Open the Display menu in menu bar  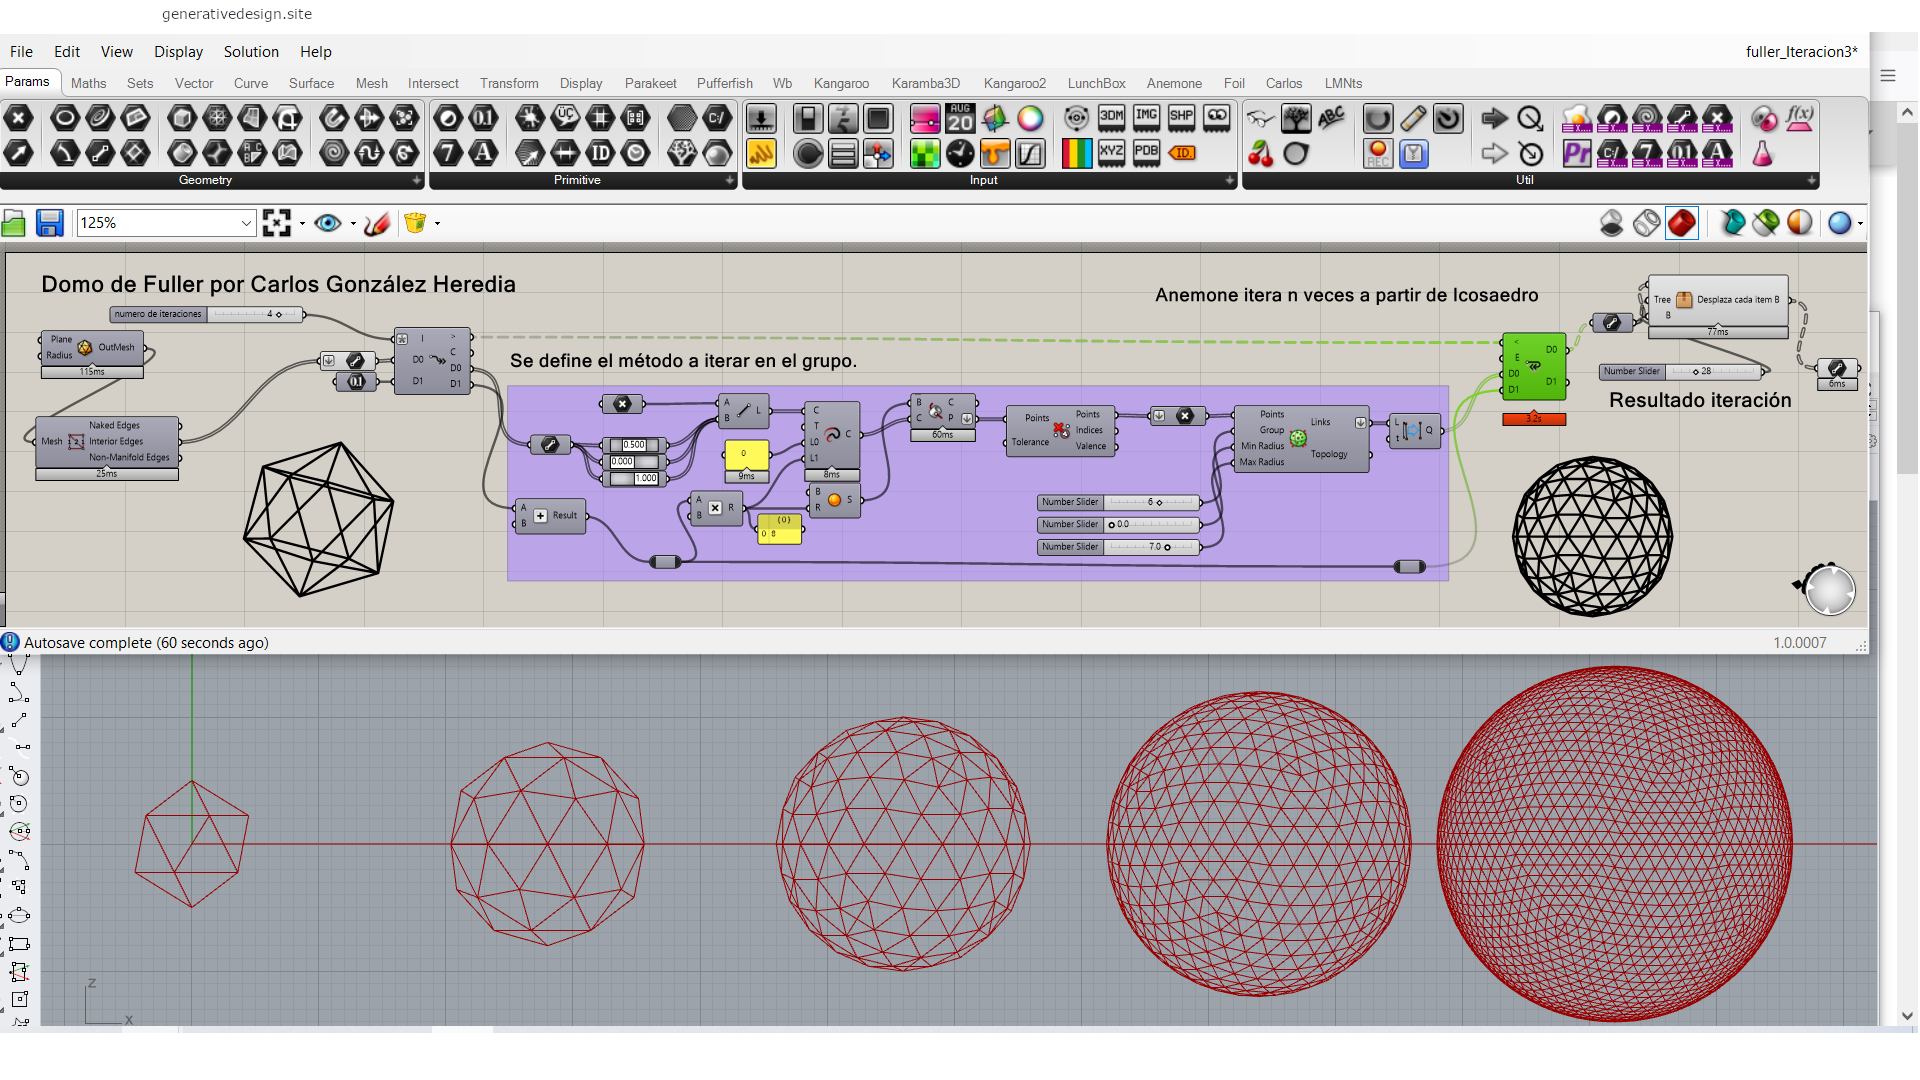178,52
